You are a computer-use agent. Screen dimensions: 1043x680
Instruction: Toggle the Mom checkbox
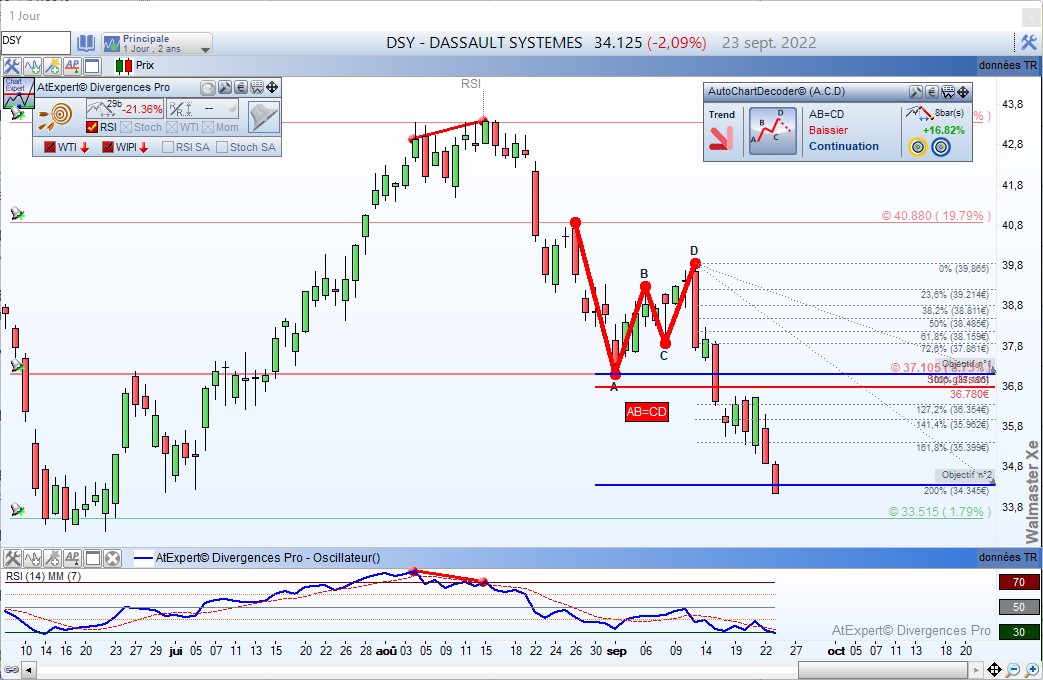pyautogui.click(x=208, y=127)
